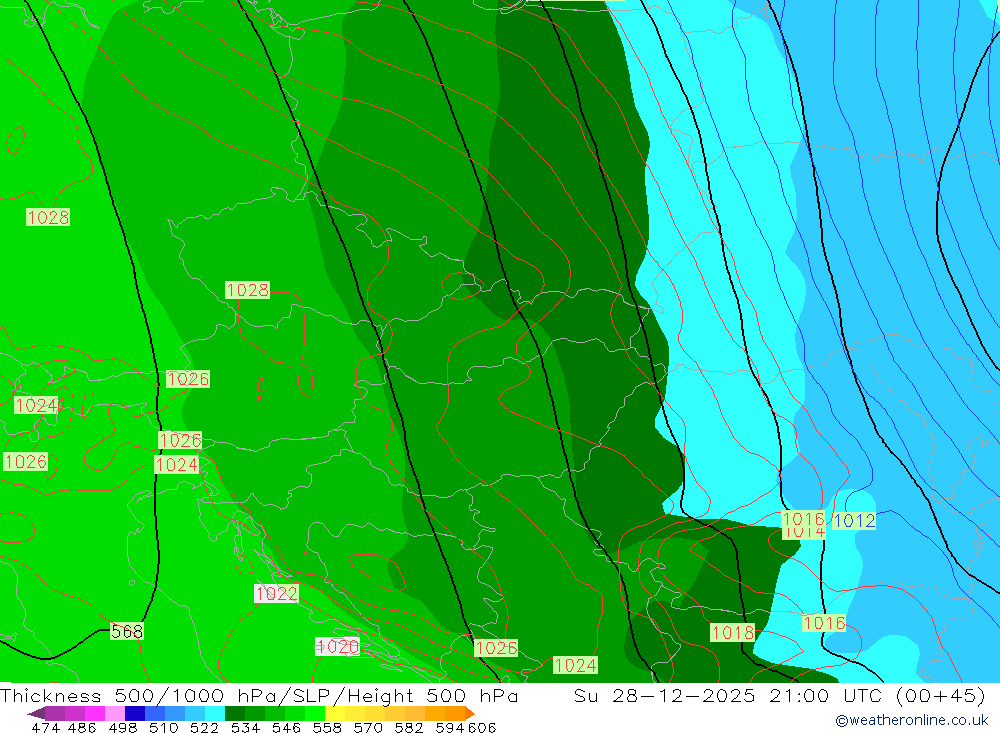Click the legend value 486

(x=82, y=727)
